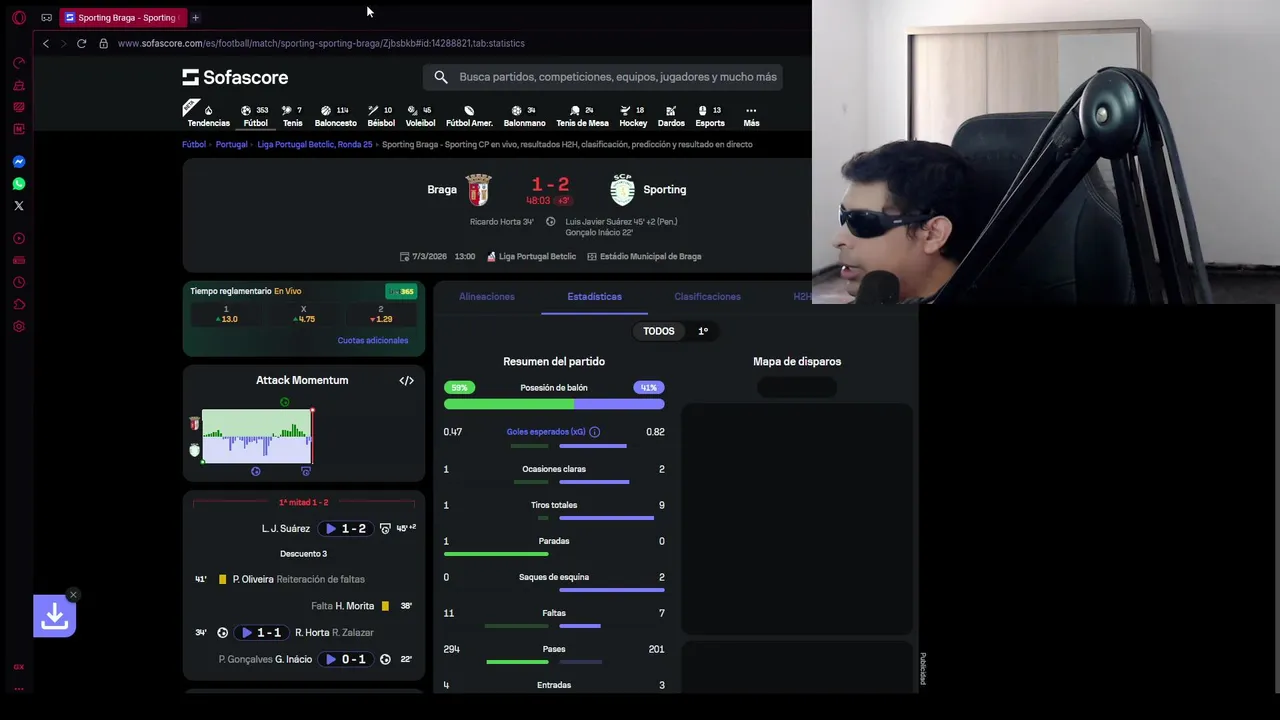The height and width of the screenshot is (720, 1280).
Task: Reload the Sofascore page
Action: pyautogui.click(x=81, y=43)
